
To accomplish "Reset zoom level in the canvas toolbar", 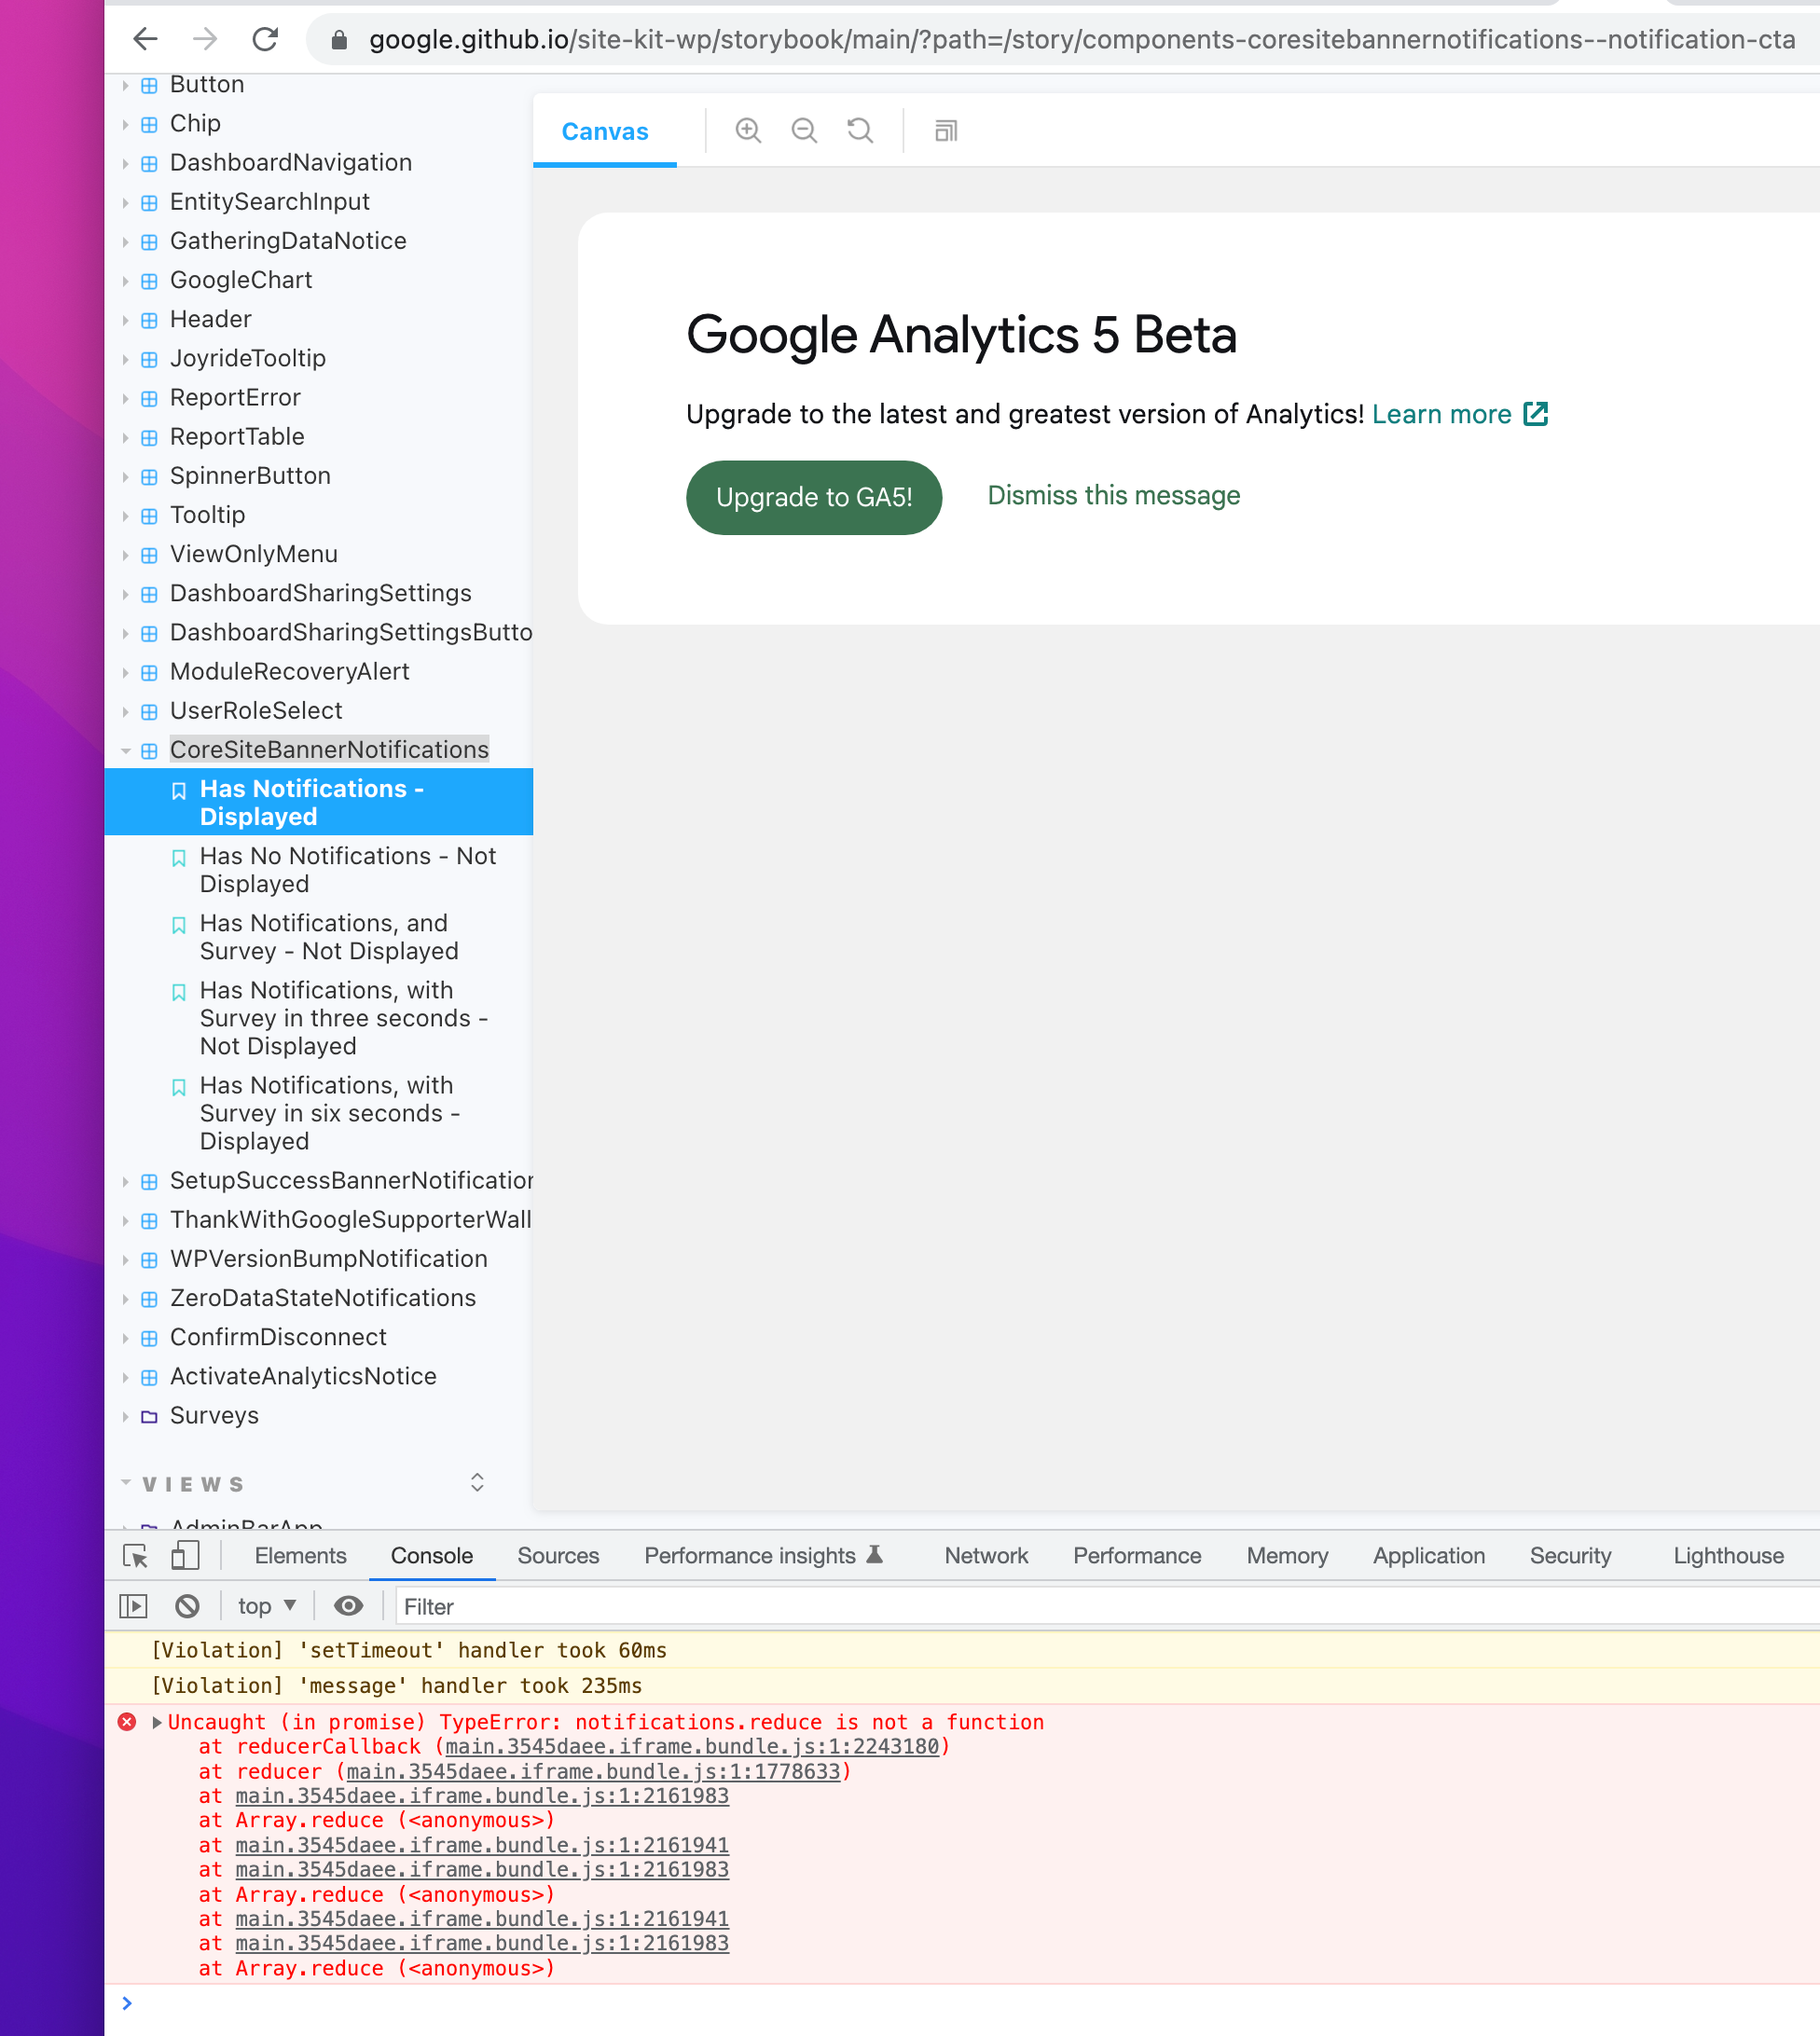I will pyautogui.click(x=860, y=130).
